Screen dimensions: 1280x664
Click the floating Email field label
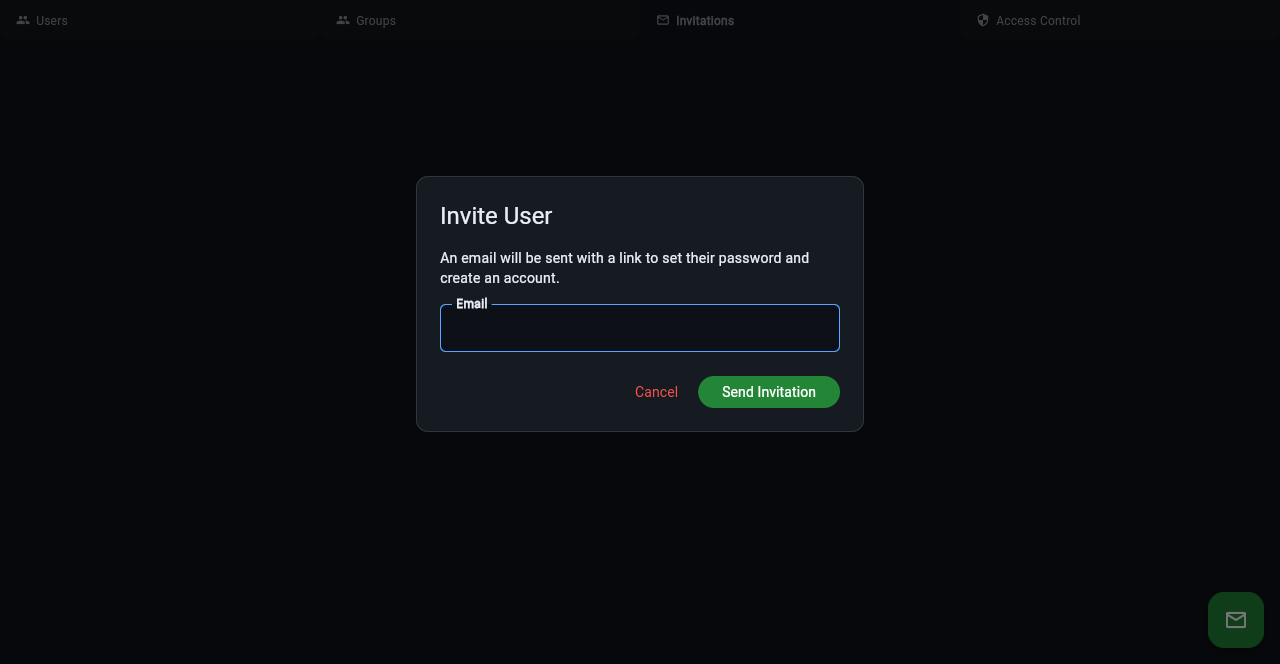[472, 304]
